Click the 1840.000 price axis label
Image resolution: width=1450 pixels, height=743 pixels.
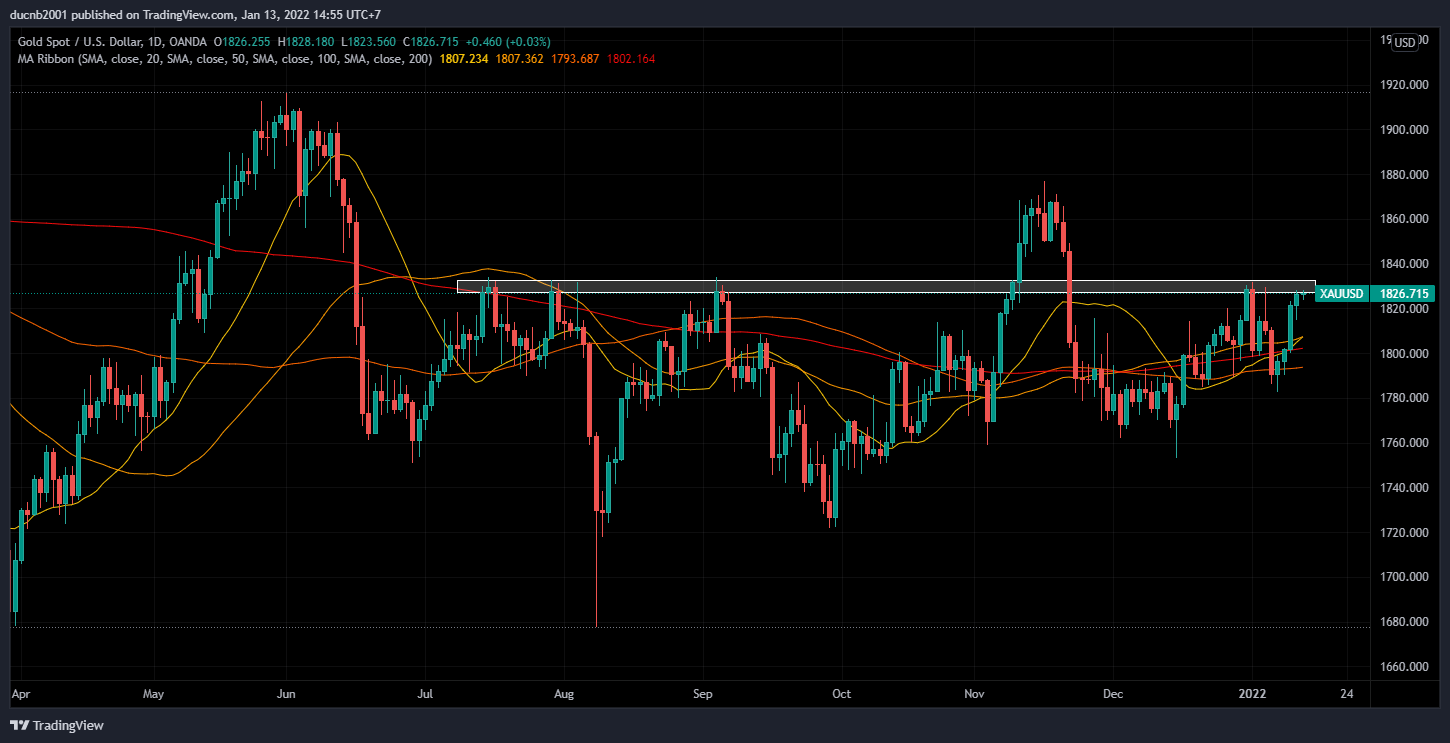click(1403, 264)
